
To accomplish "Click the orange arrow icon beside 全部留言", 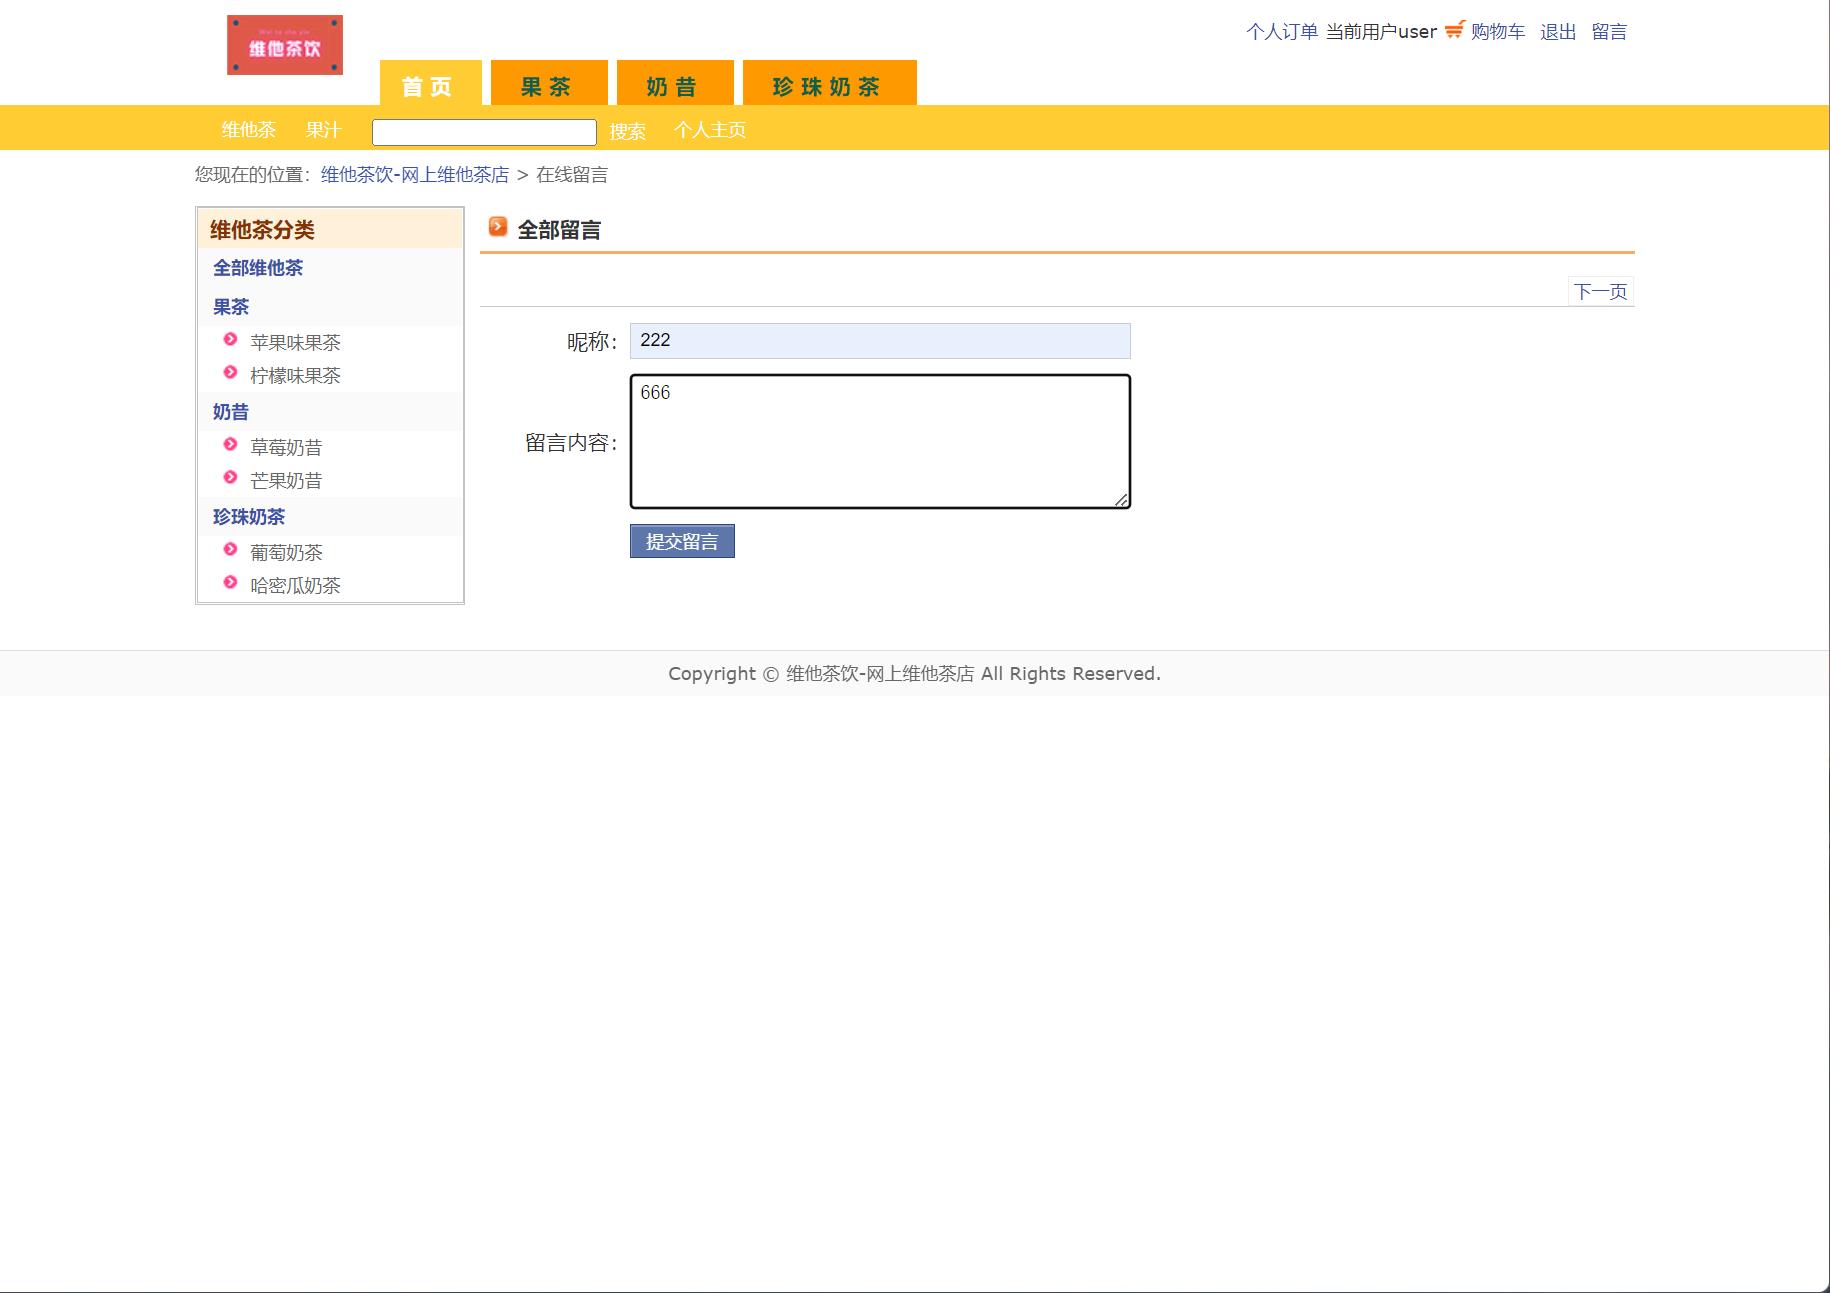I will [497, 228].
